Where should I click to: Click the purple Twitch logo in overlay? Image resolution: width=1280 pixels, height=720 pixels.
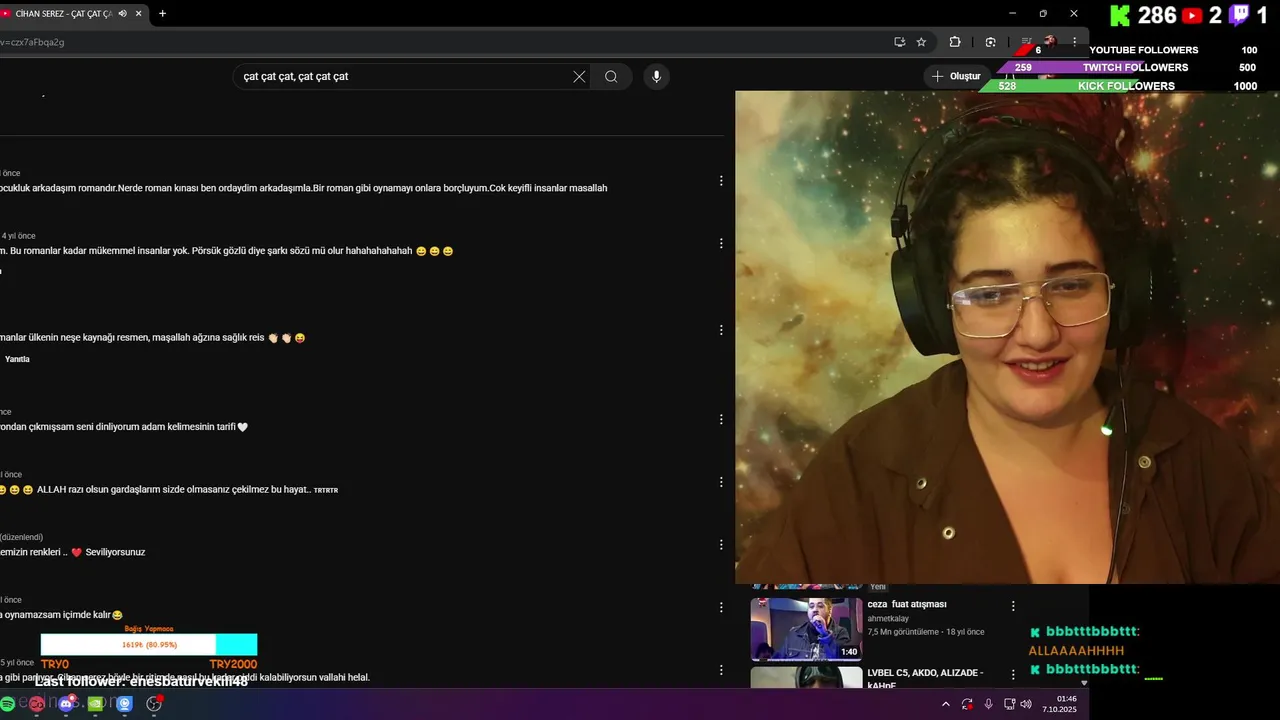click(1239, 15)
